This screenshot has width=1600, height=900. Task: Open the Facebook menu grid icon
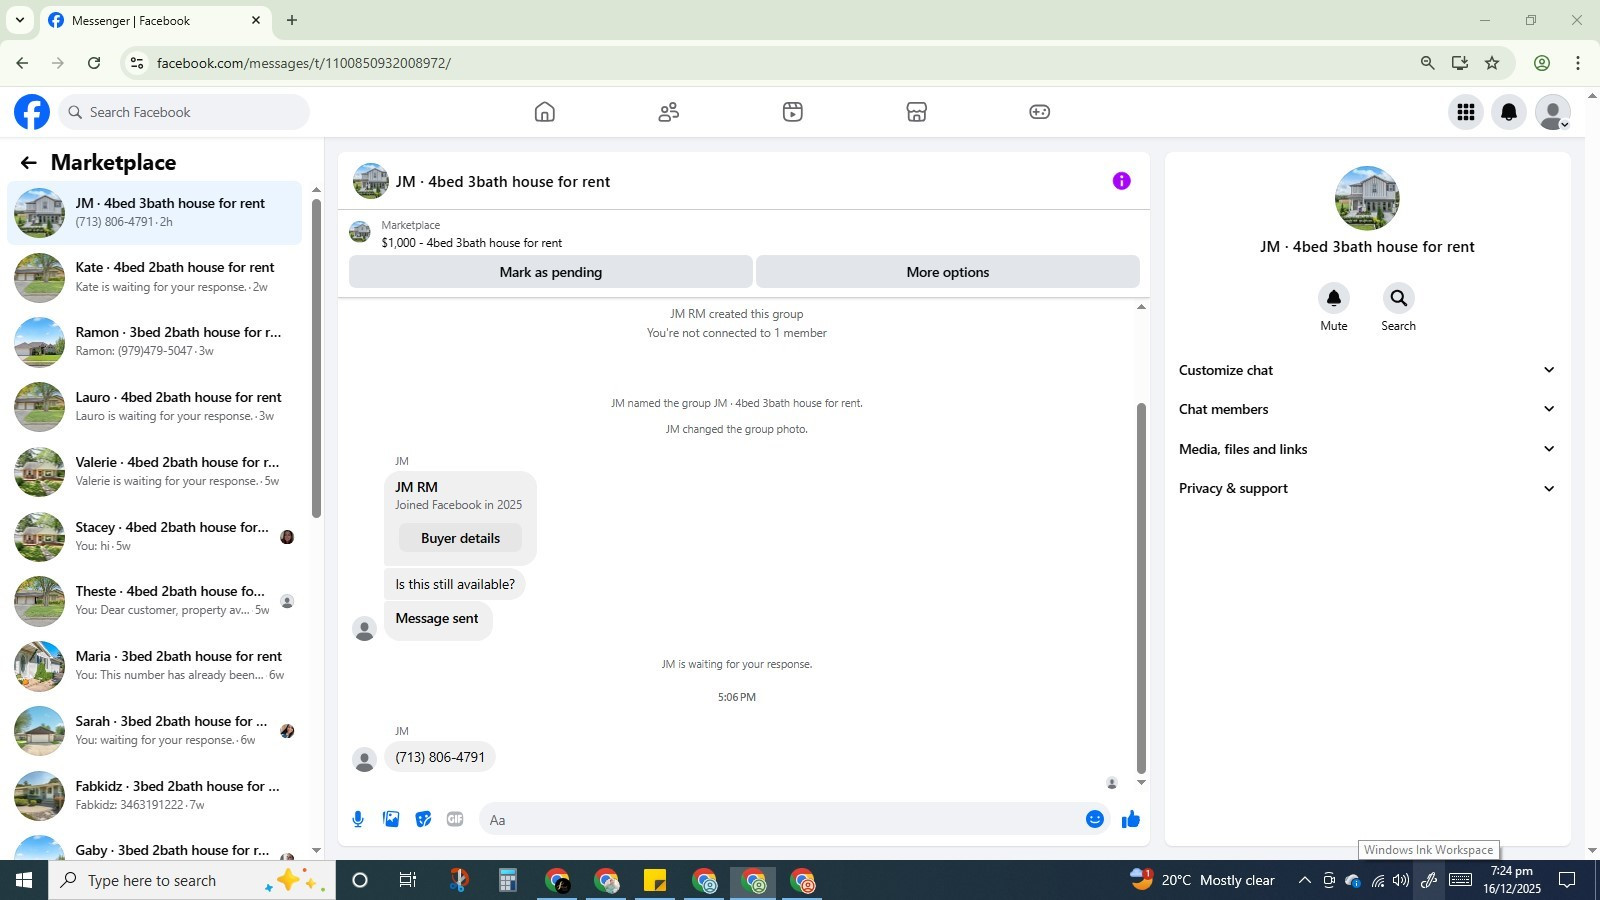tap(1466, 112)
